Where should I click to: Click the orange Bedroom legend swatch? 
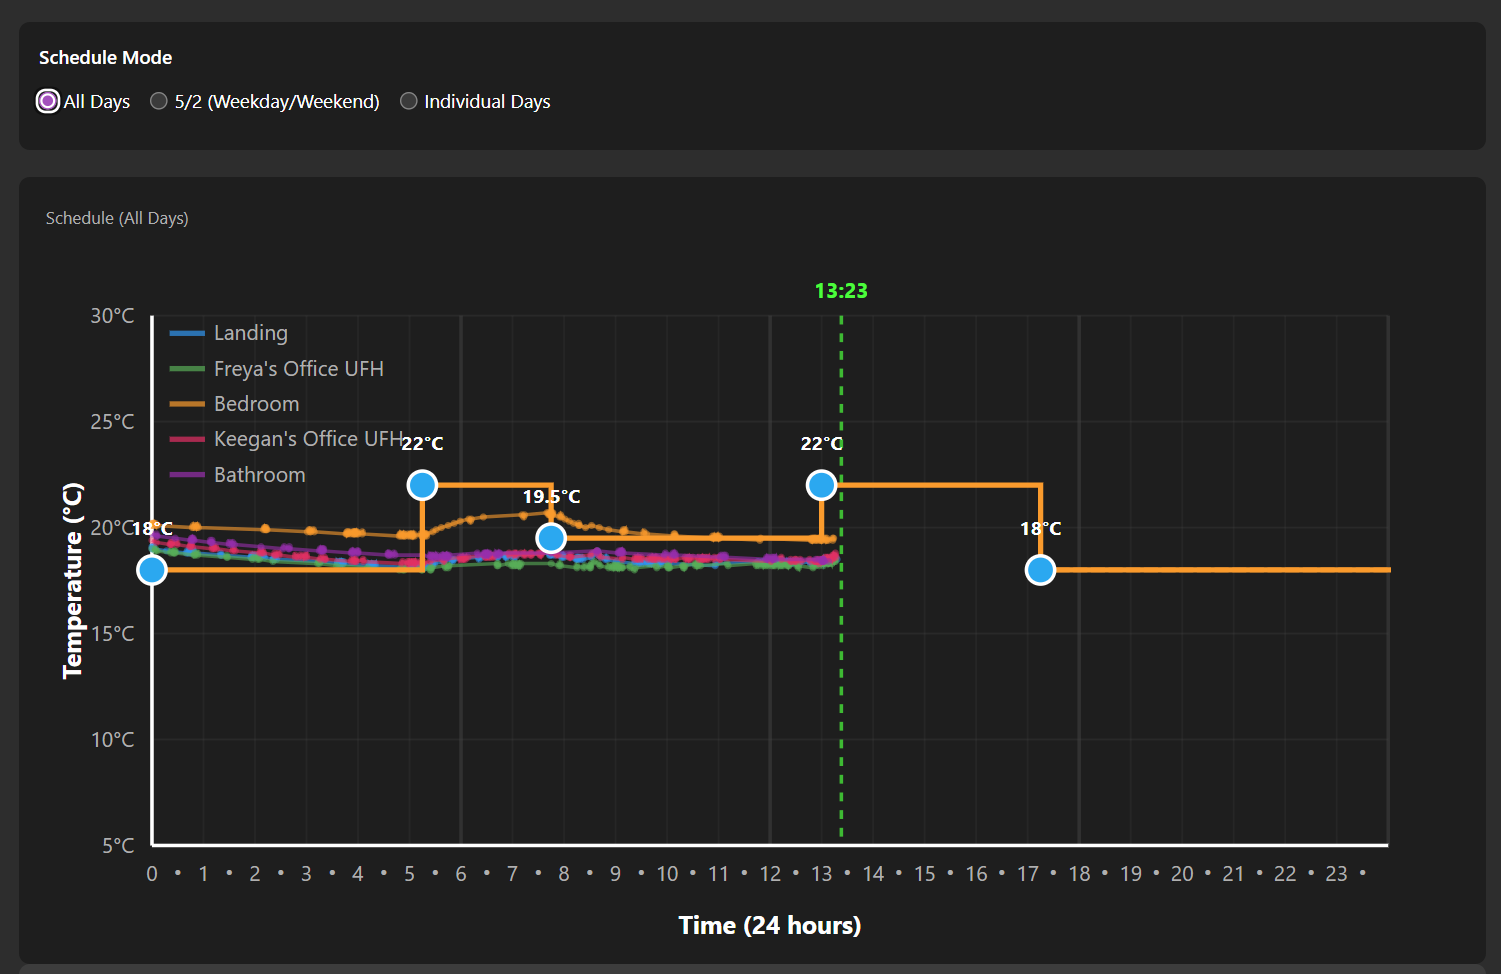[x=187, y=404]
